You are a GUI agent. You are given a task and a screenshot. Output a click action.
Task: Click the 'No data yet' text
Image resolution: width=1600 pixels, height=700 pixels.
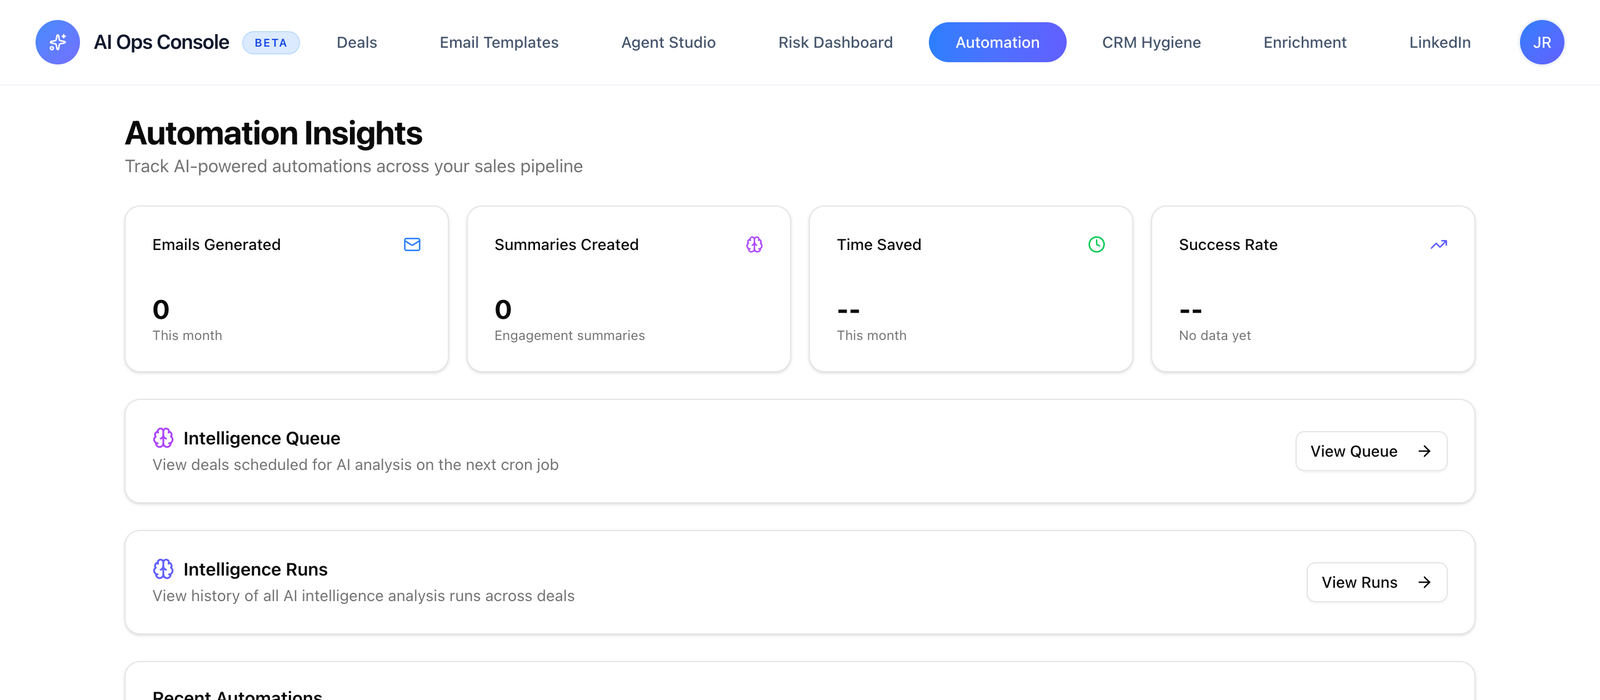tap(1215, 335)
